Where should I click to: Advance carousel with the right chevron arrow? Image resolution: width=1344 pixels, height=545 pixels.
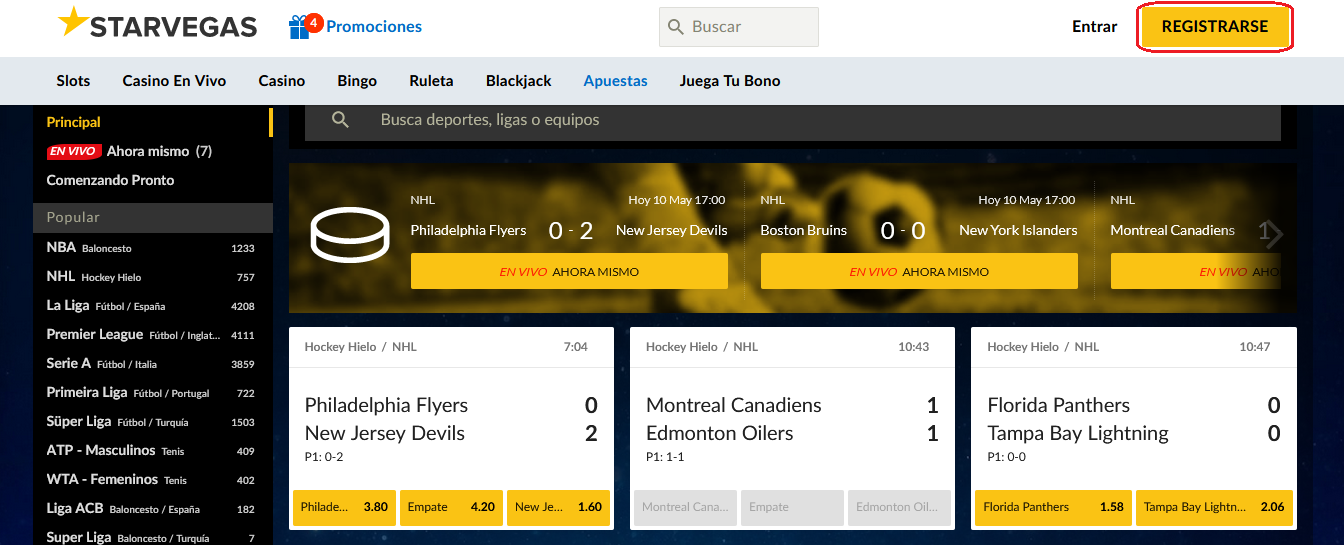point(1272,234)
